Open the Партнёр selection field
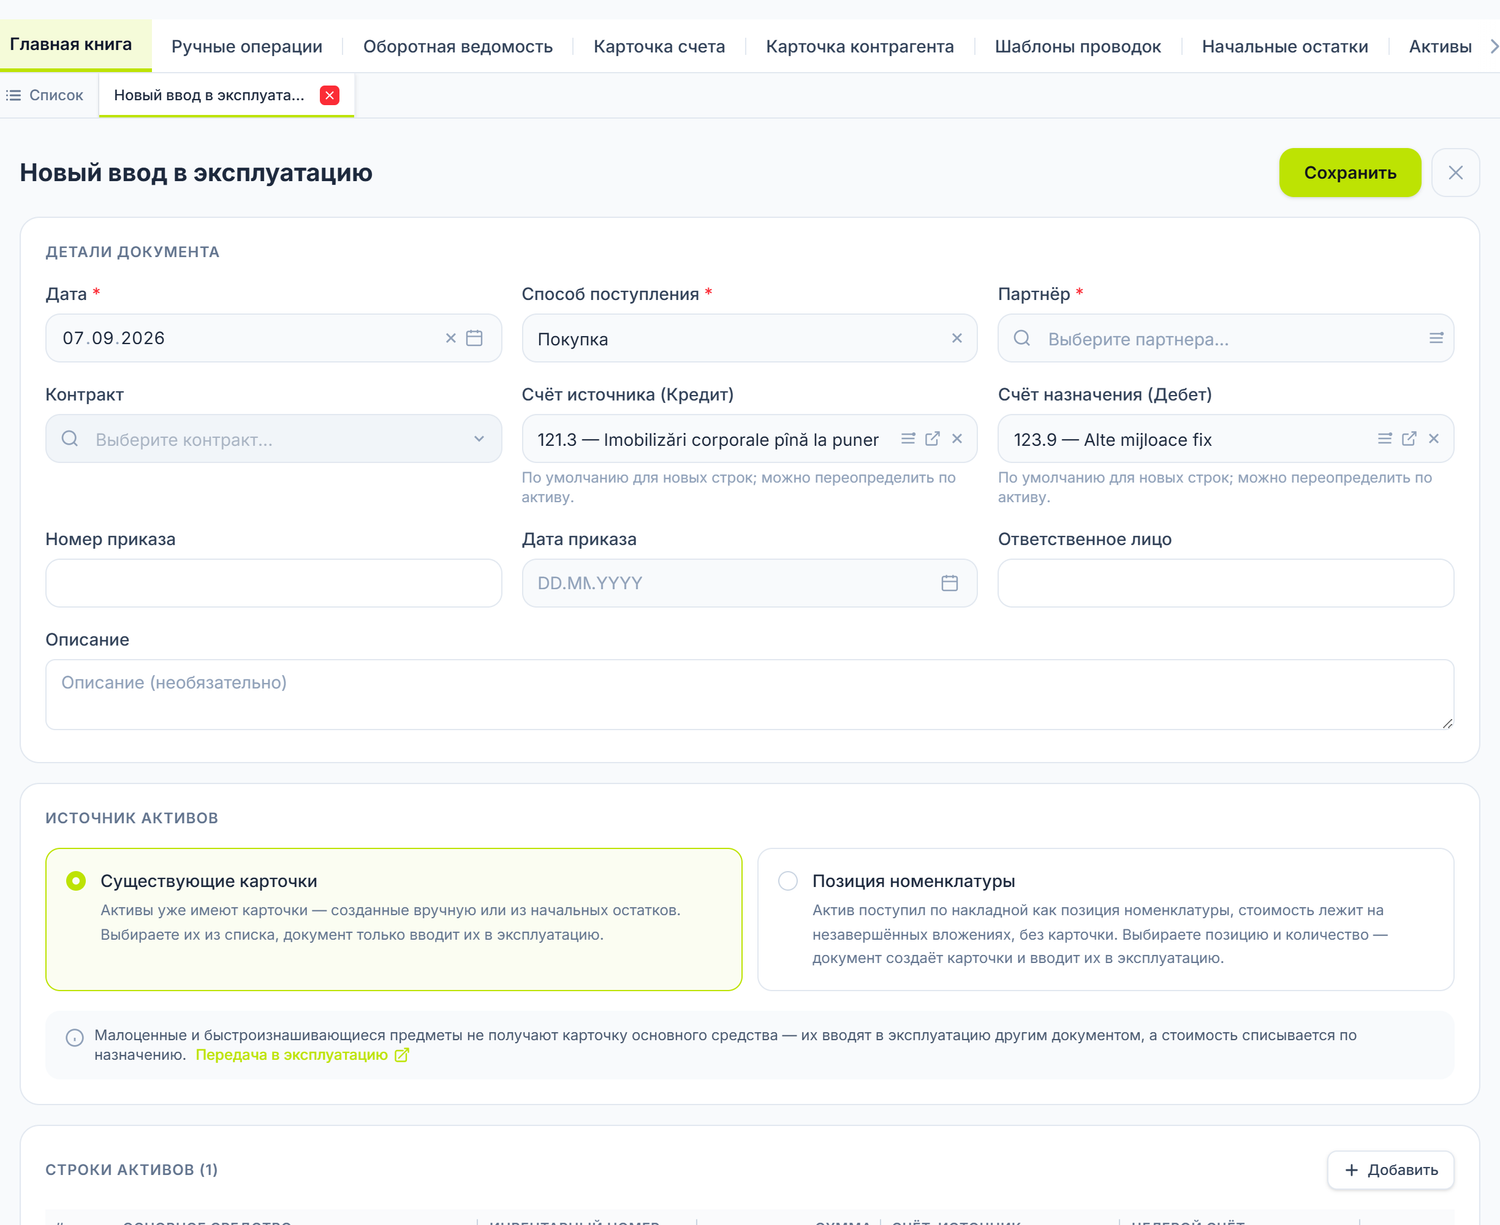The height and width of the screenshot is (1225, 1500). click(x=1225, y=338)
